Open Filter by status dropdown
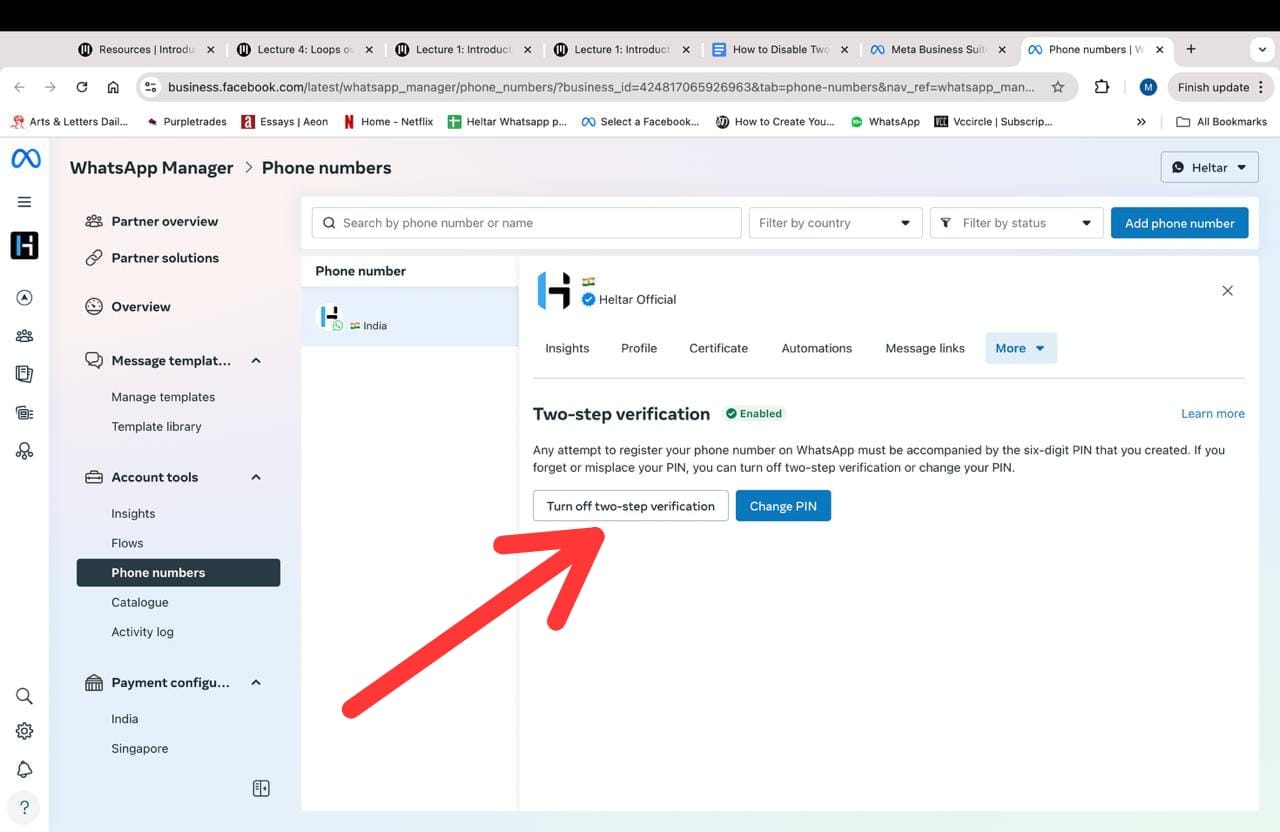The image size is (1280, 832). pos(1017,223)
